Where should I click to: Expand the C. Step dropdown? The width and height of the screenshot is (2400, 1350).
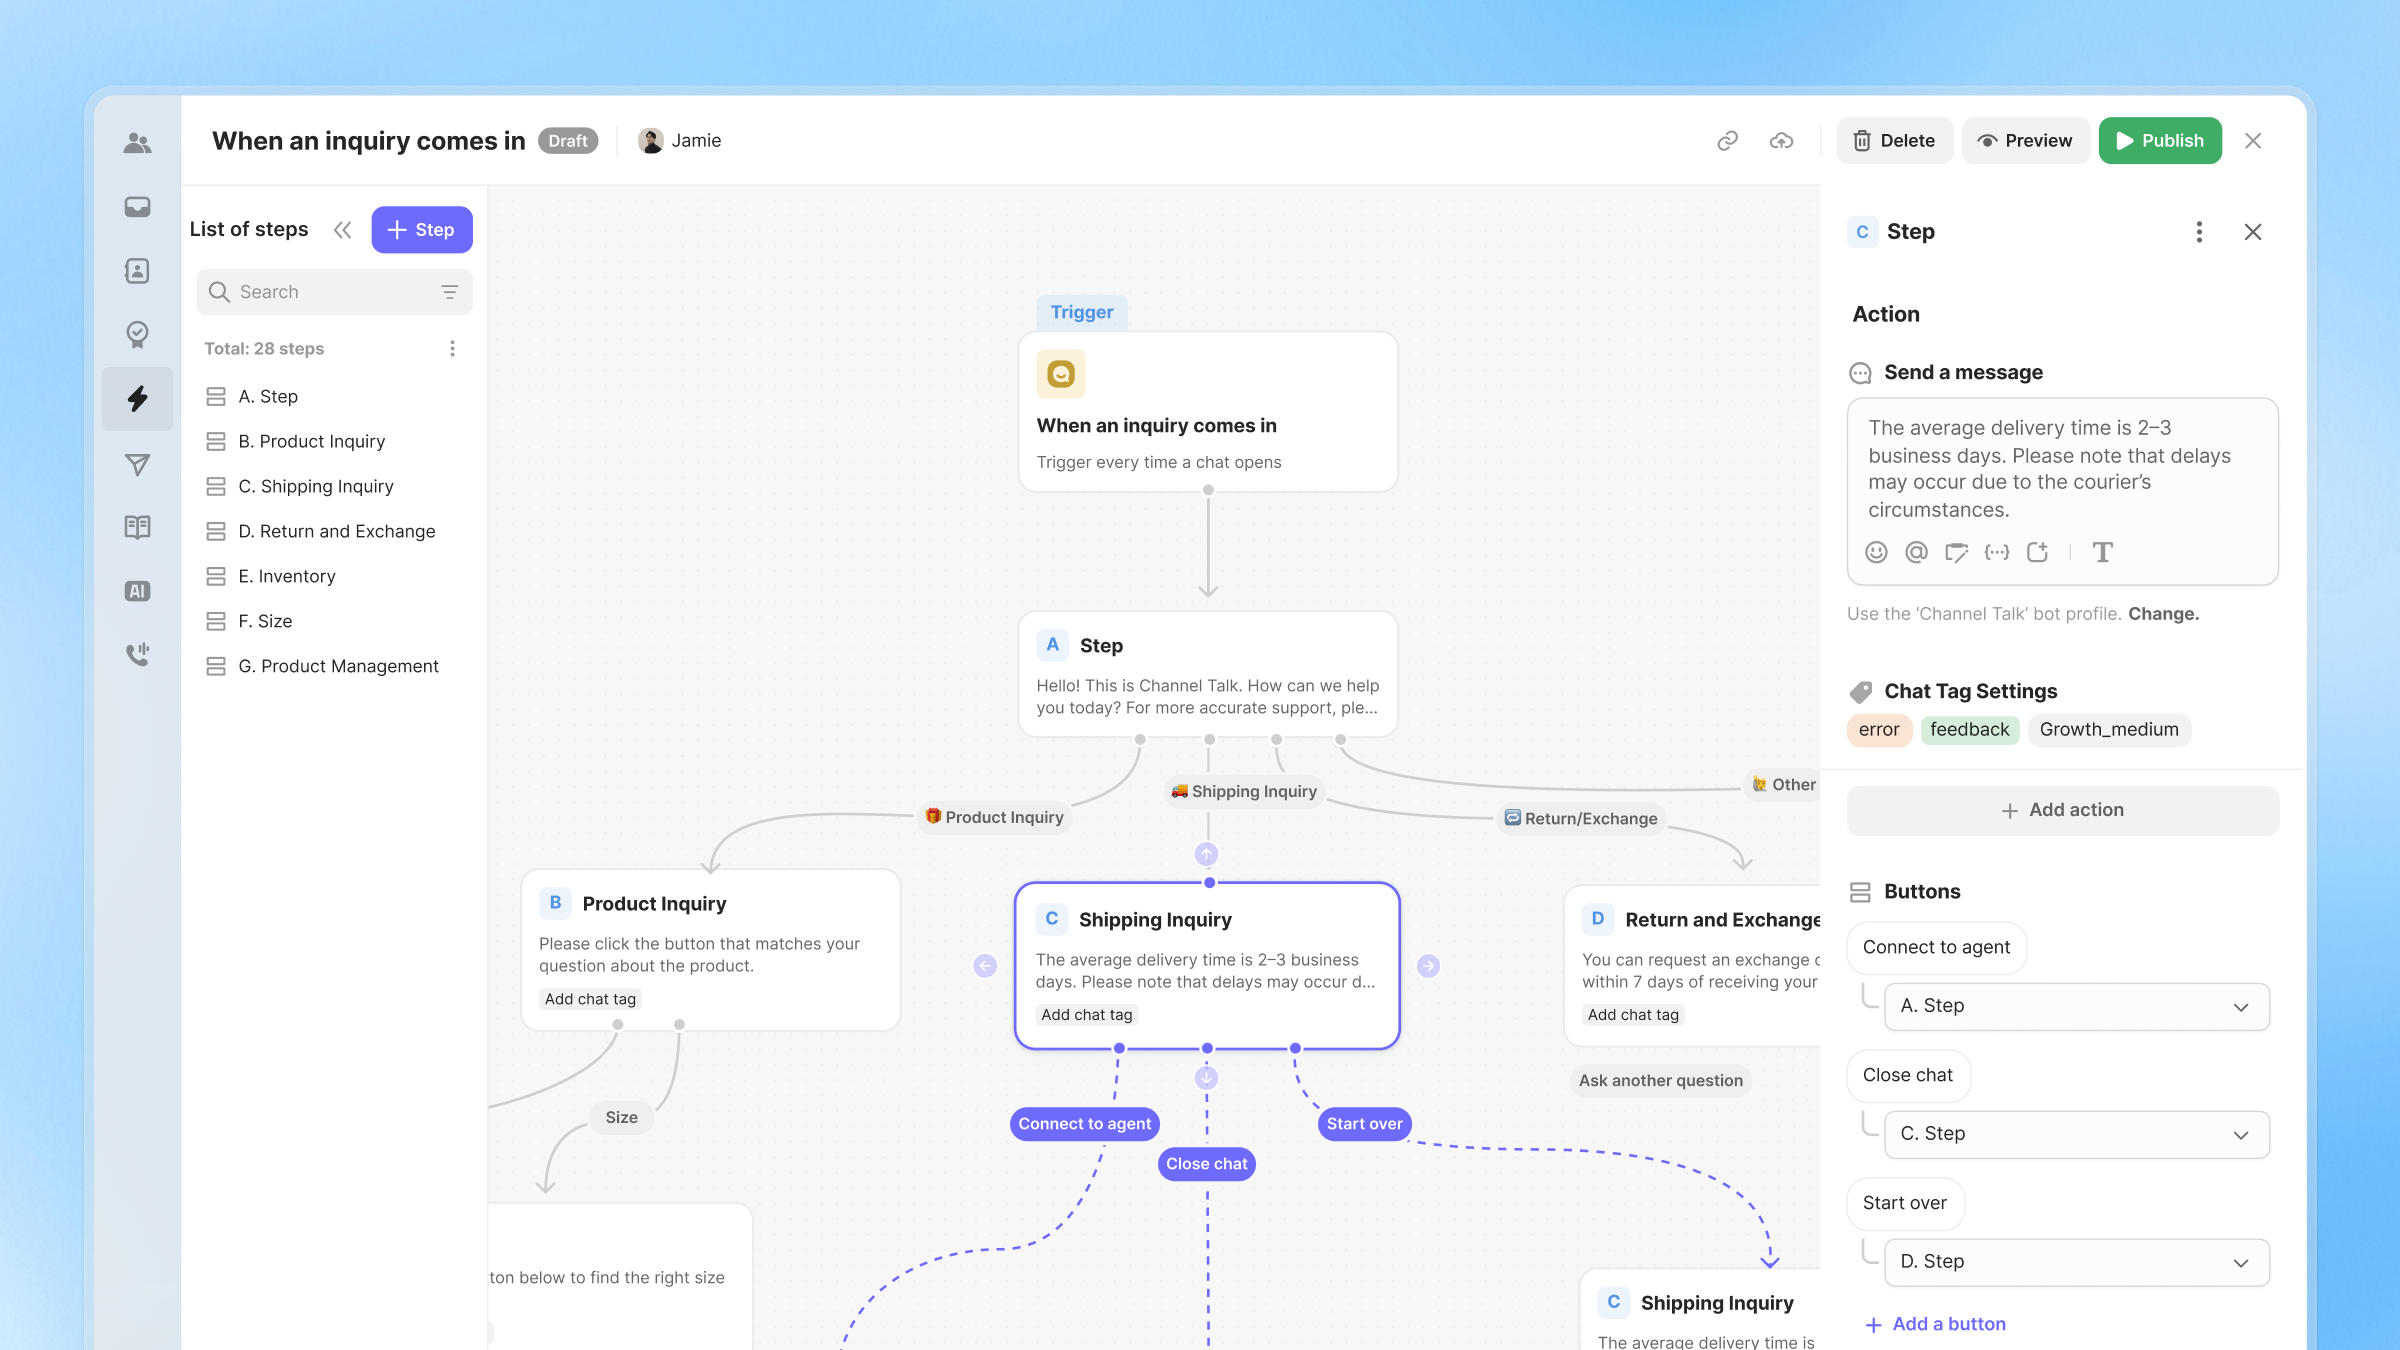pos(2076,1134)
